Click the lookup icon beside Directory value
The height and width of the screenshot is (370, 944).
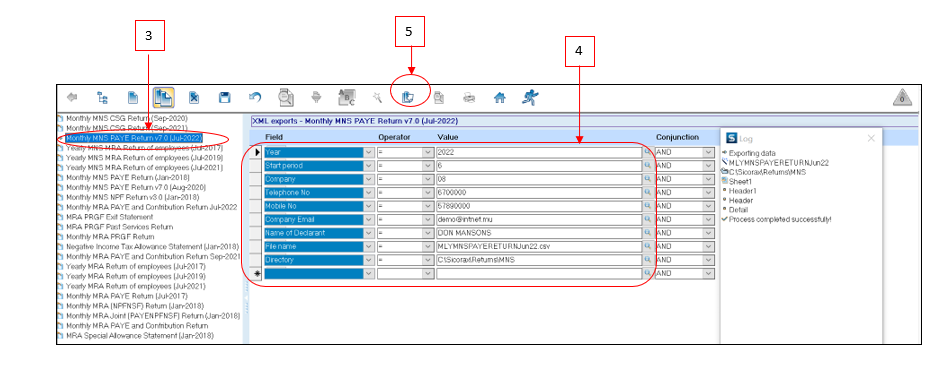[647, 260]
